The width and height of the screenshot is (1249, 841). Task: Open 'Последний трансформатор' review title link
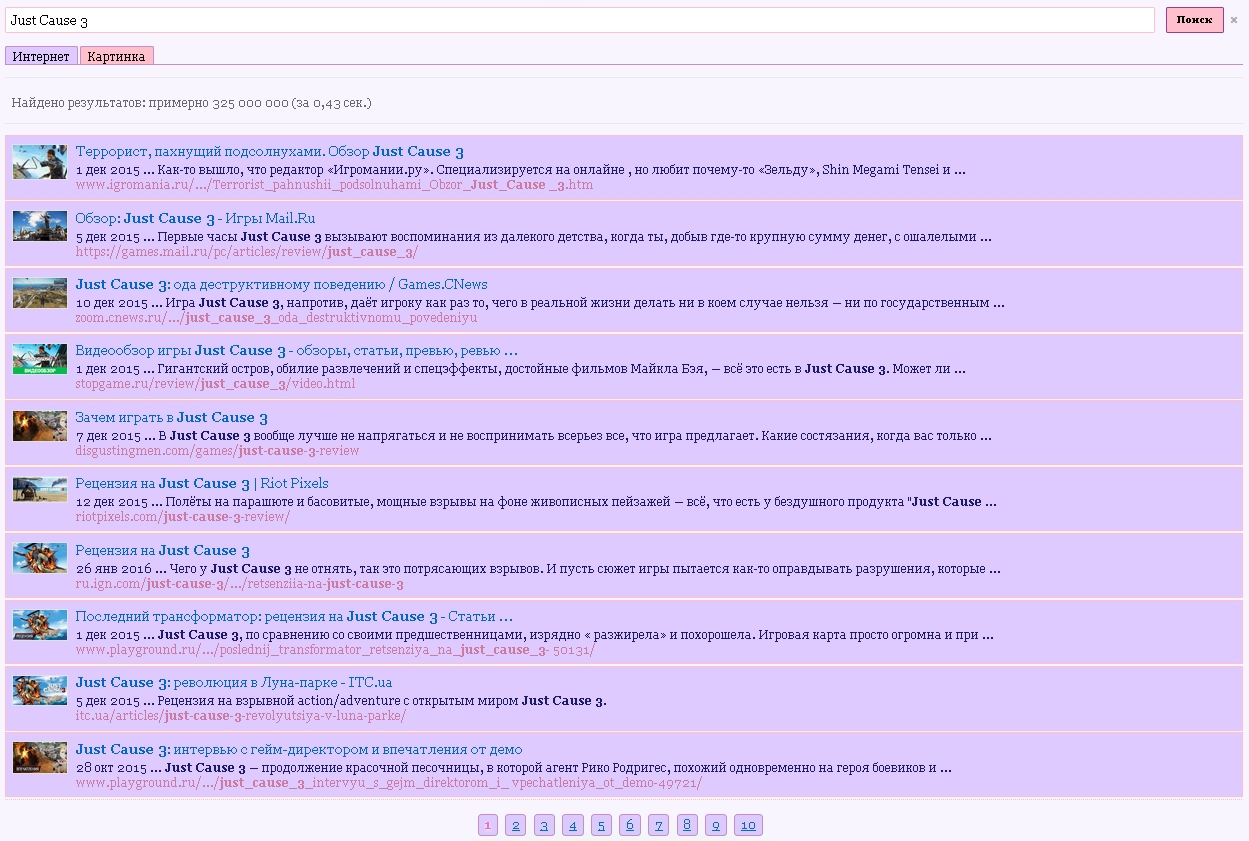coord(293,617)
